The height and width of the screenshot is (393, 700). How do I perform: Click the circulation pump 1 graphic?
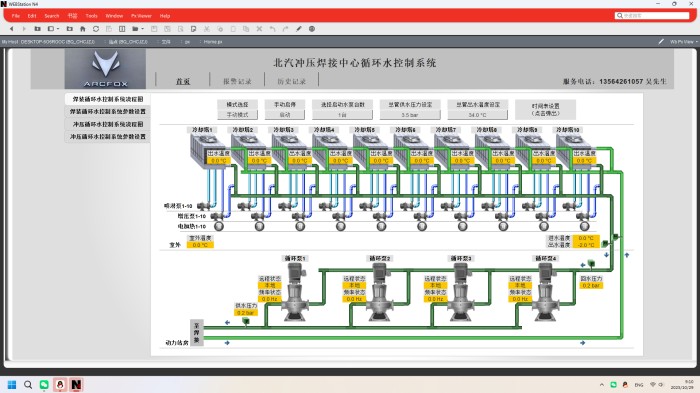(295, 292)
